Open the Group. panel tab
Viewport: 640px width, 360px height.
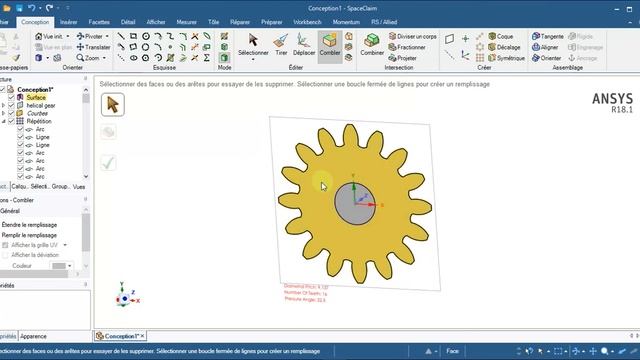(x=60, y=187)
